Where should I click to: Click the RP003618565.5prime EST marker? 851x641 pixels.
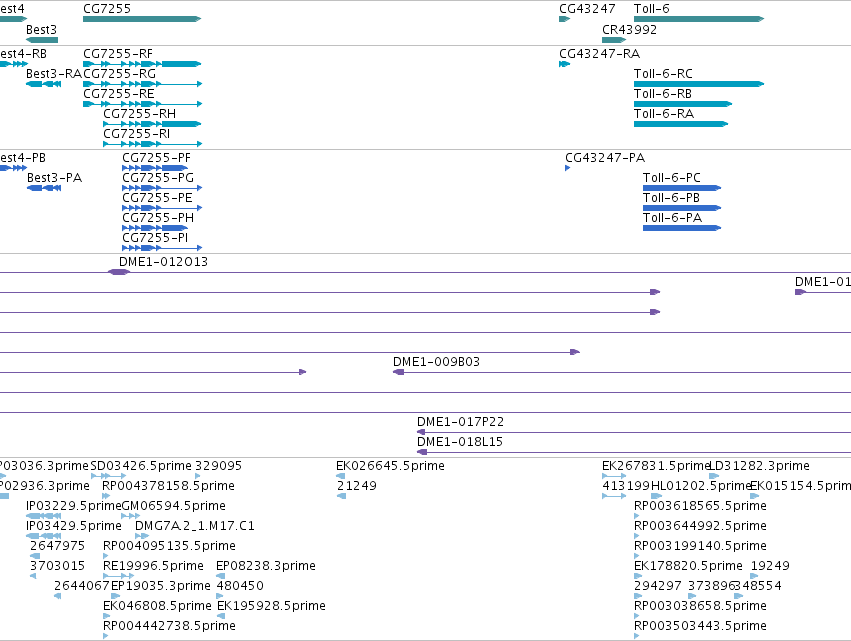[x=637, y=516]
